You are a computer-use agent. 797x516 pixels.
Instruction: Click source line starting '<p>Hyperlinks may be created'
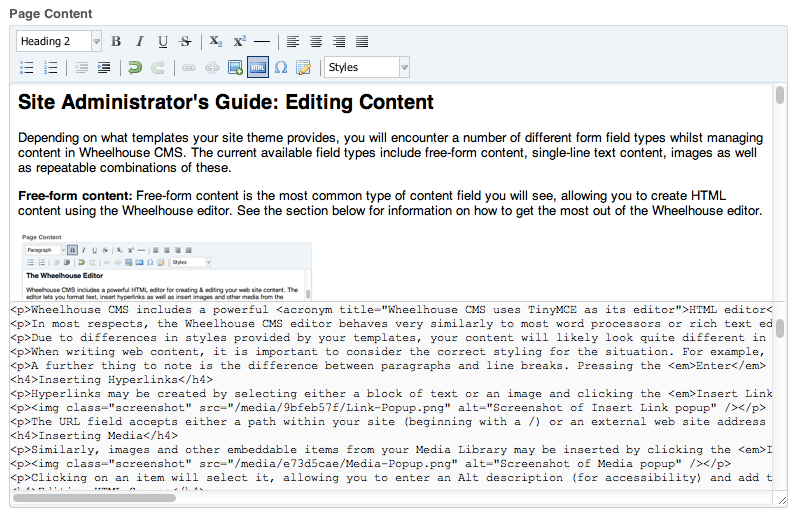tap(391, 393)
